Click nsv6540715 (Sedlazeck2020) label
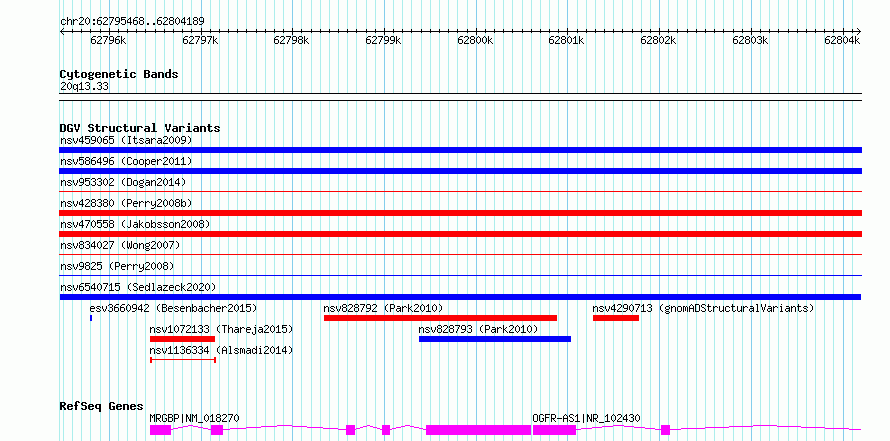 pos(138,288)
